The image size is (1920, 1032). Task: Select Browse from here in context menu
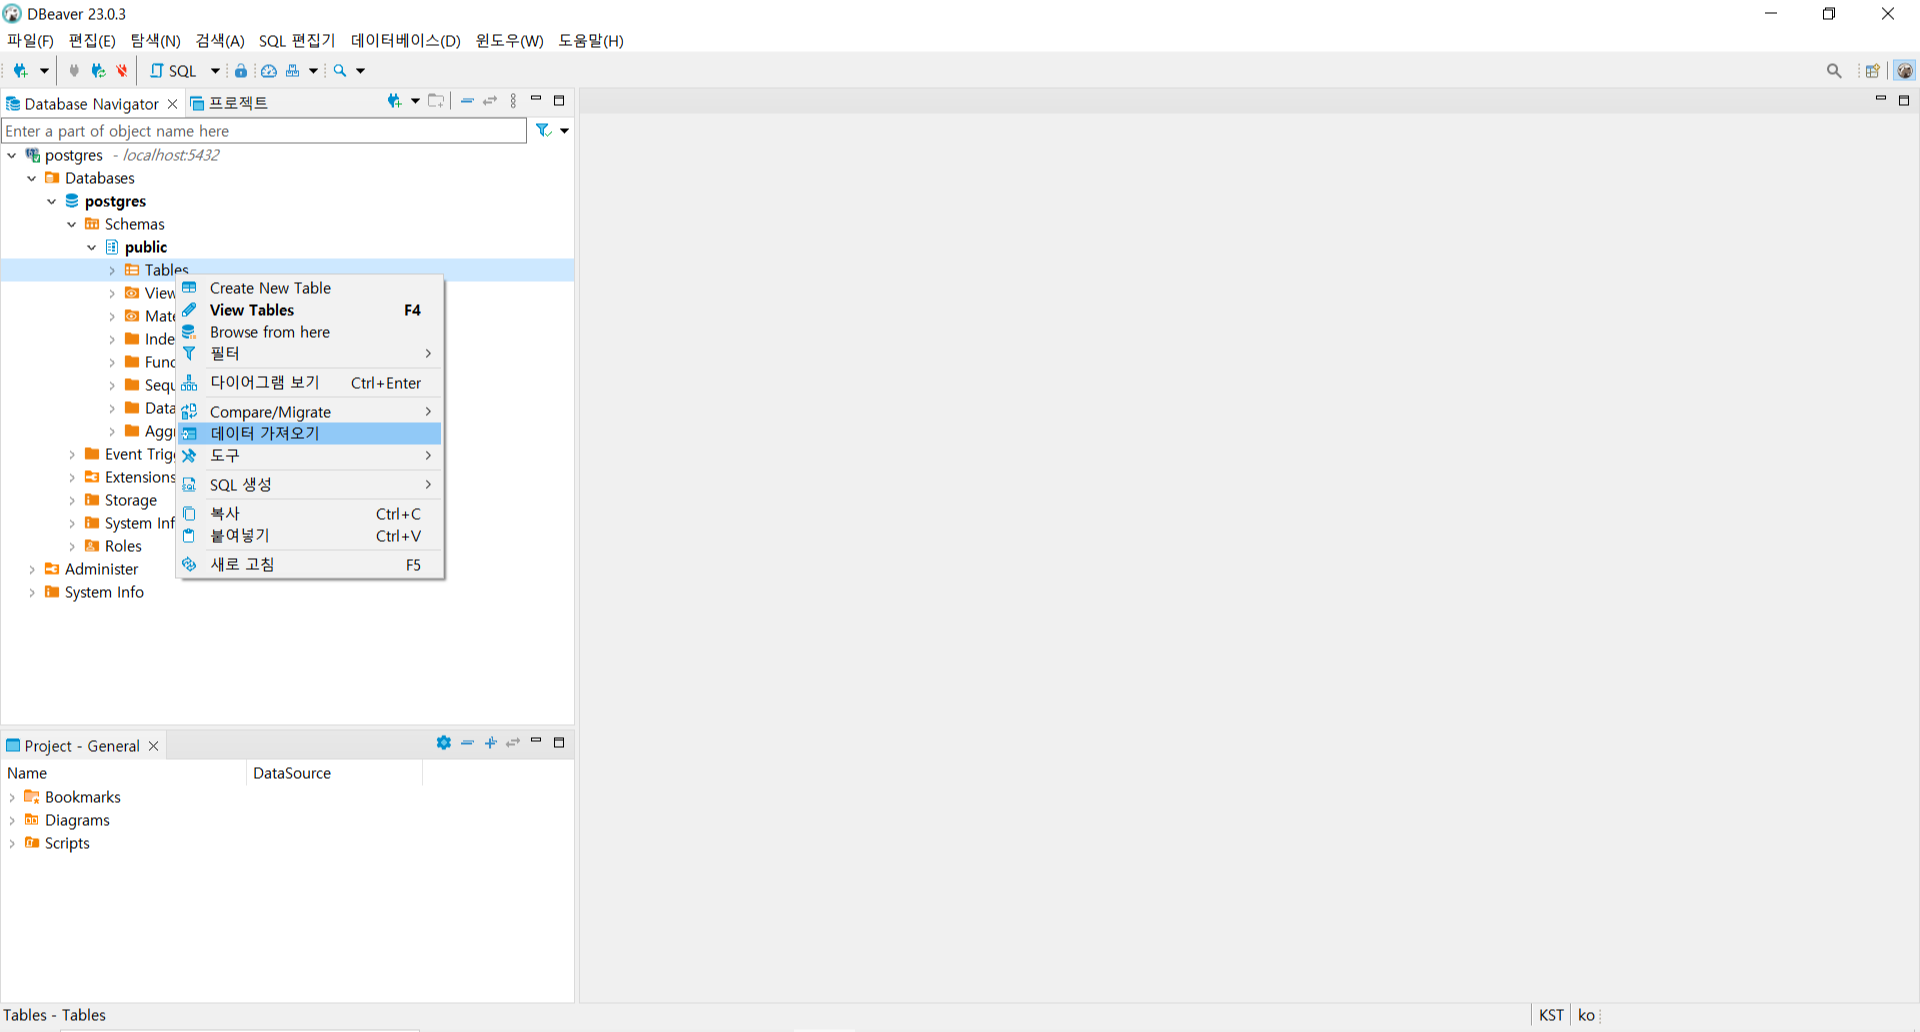pos(309,332)
